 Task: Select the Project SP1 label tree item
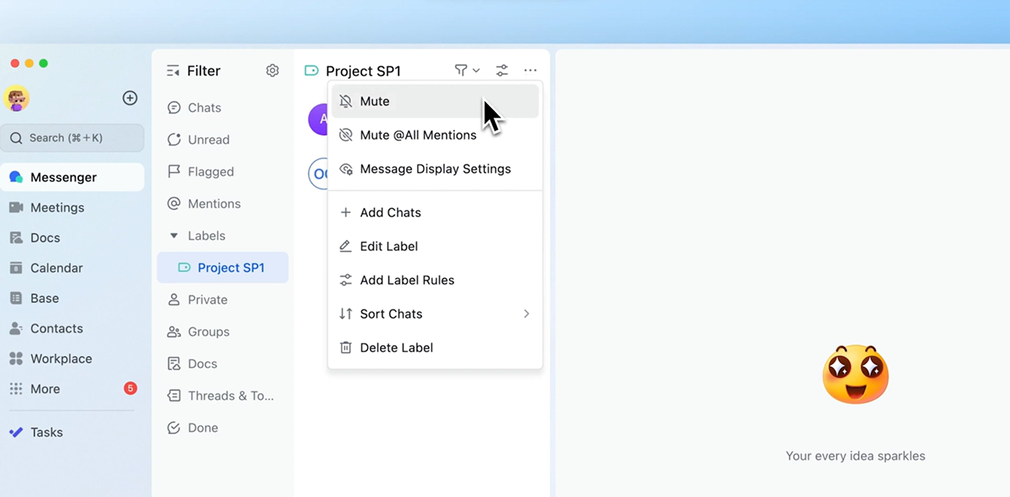(x=230, y=268)
